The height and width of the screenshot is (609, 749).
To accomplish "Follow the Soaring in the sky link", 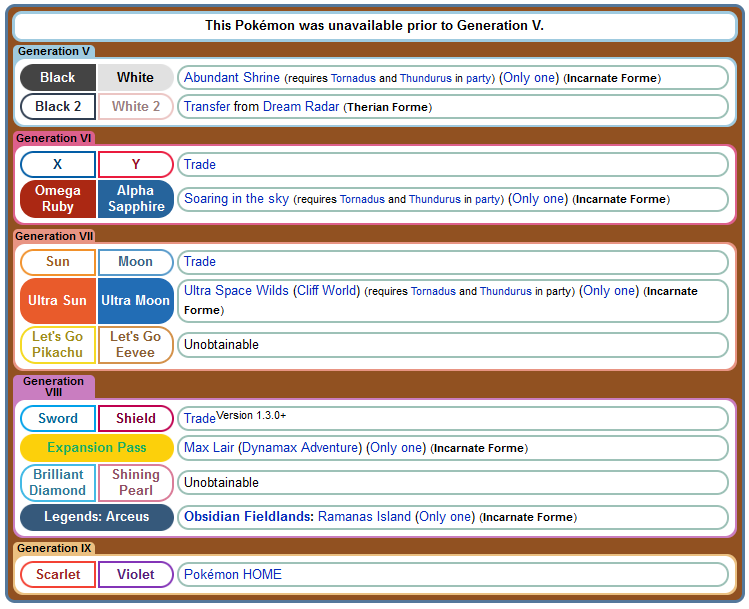I will point(236,199).
